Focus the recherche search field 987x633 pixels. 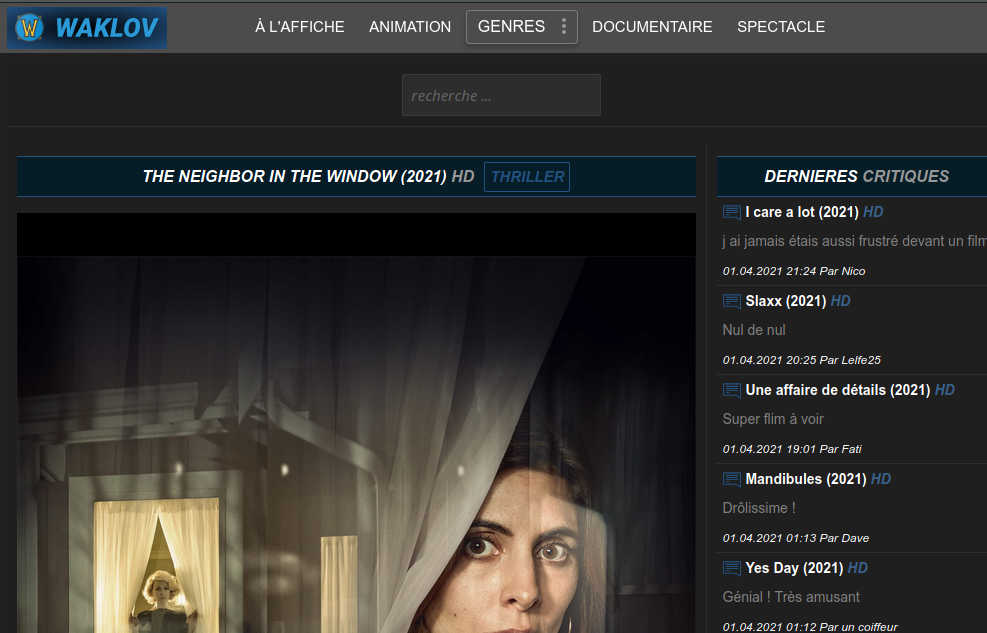[501, 96]
